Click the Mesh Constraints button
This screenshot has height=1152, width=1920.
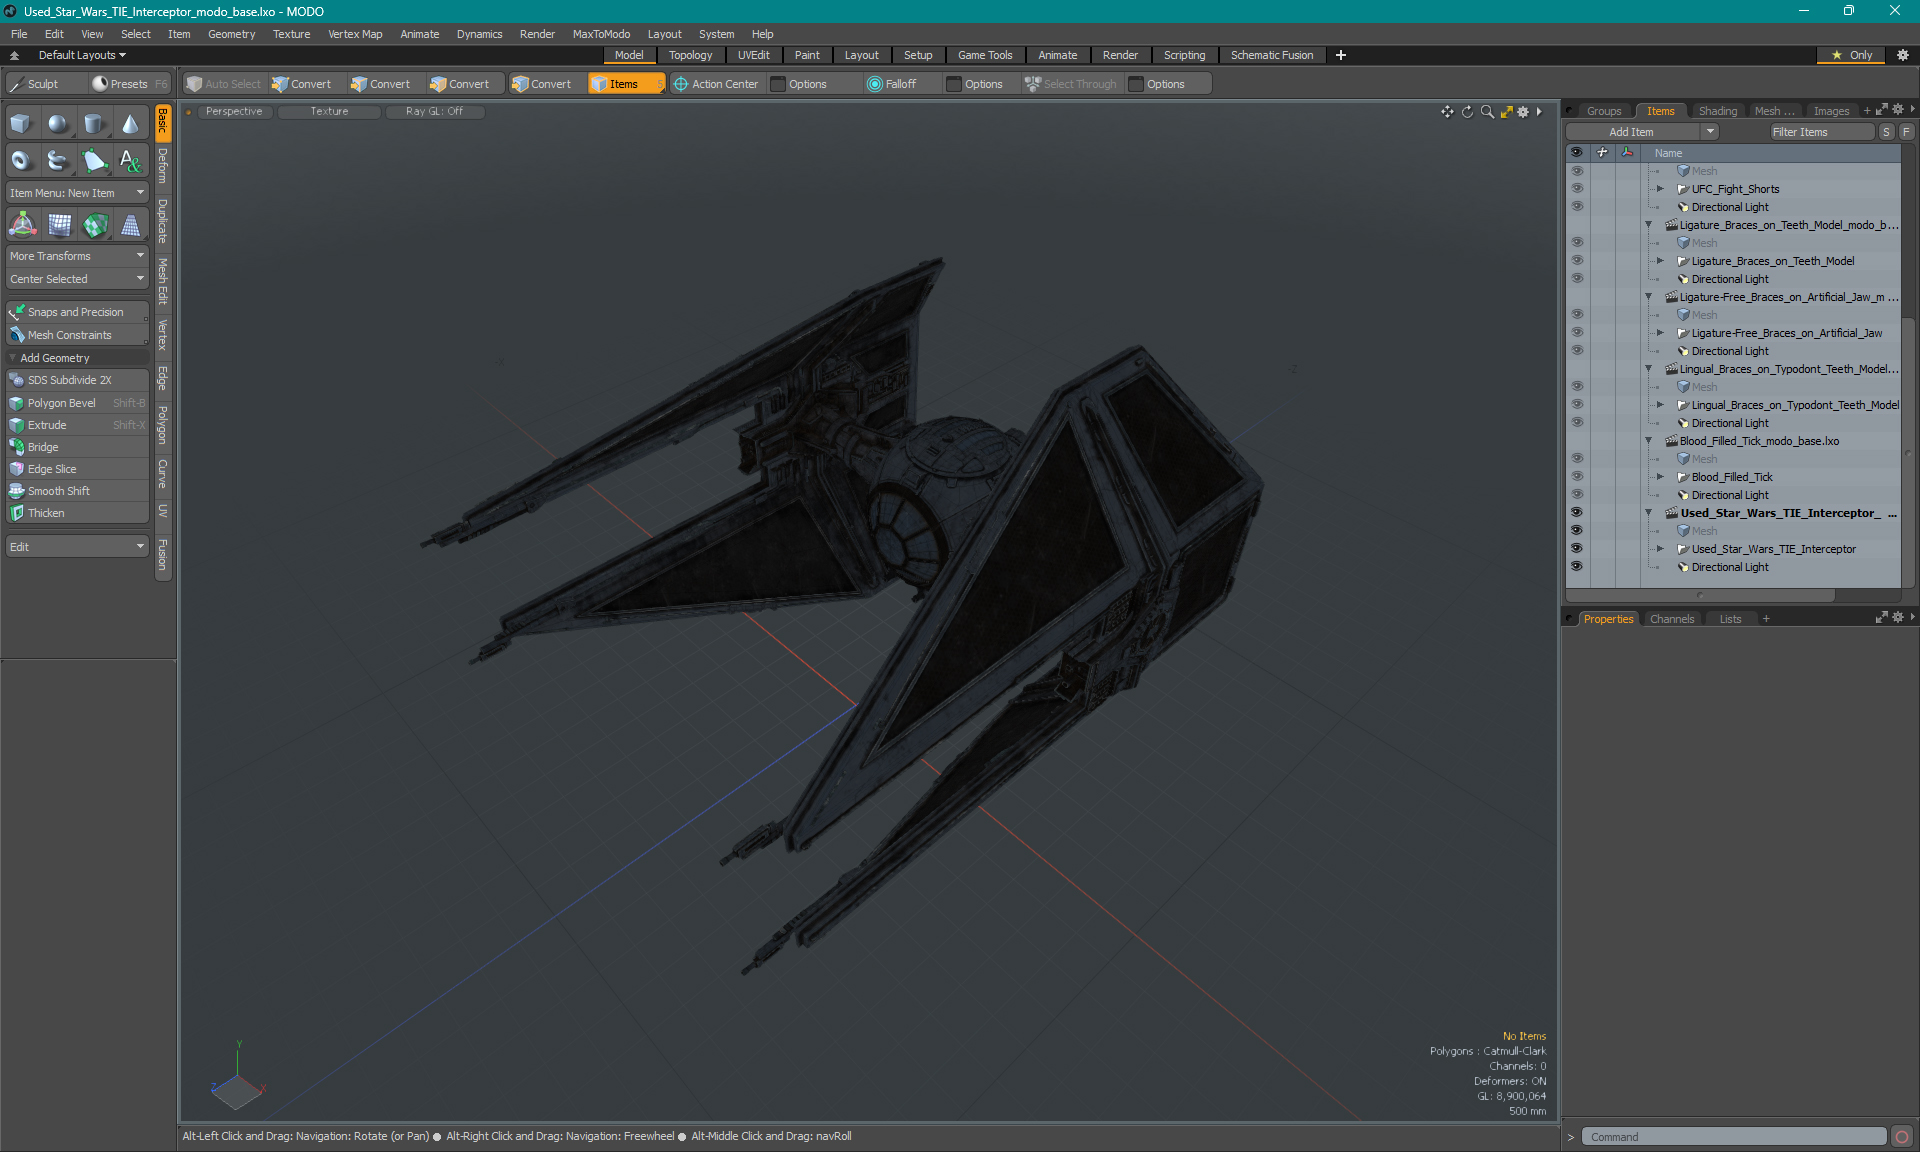tap(77, 335)
